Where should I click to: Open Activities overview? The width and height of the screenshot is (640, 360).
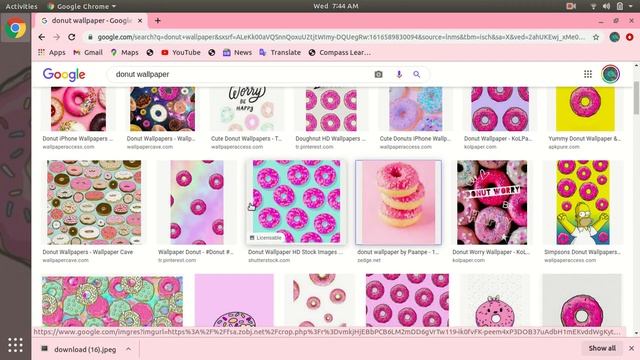click(21, 6)
